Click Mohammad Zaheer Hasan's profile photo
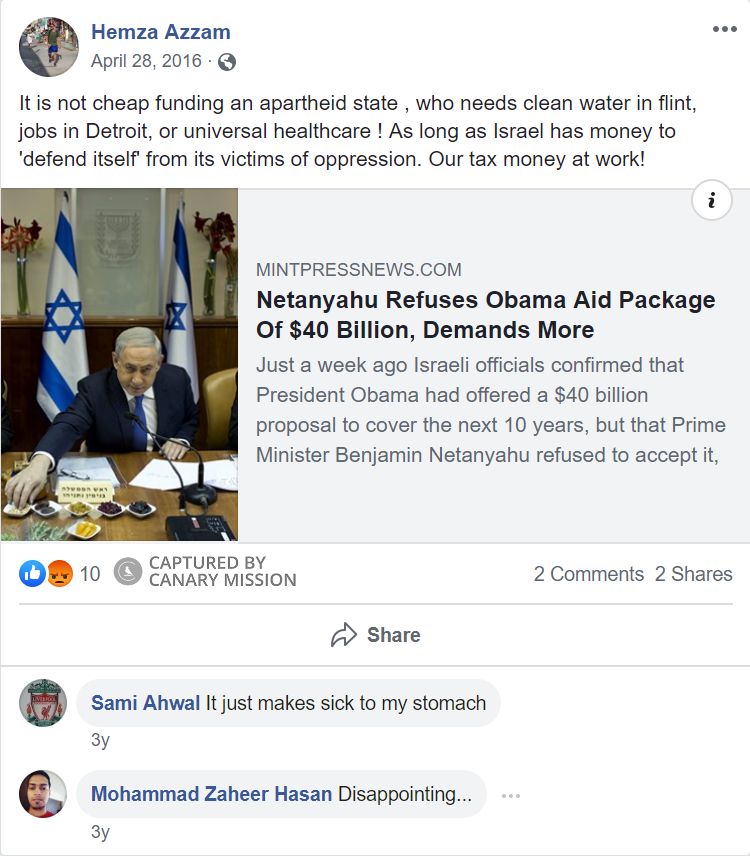 click(42, 794)
